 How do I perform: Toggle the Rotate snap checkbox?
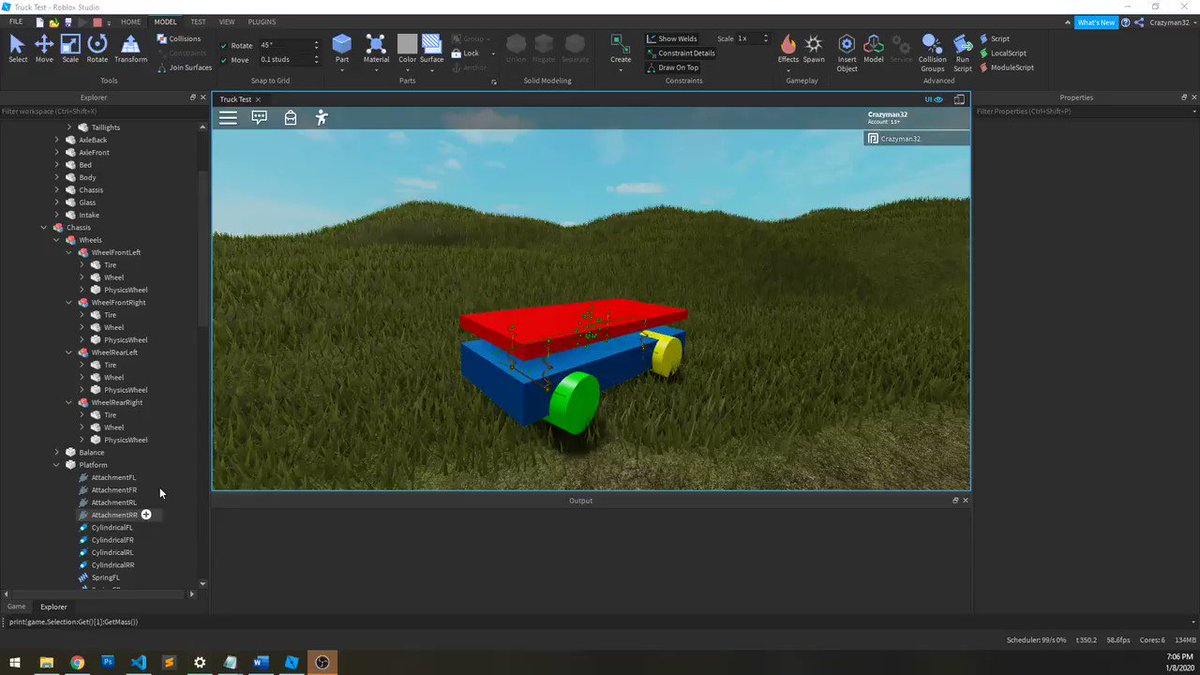click(223, 45)
